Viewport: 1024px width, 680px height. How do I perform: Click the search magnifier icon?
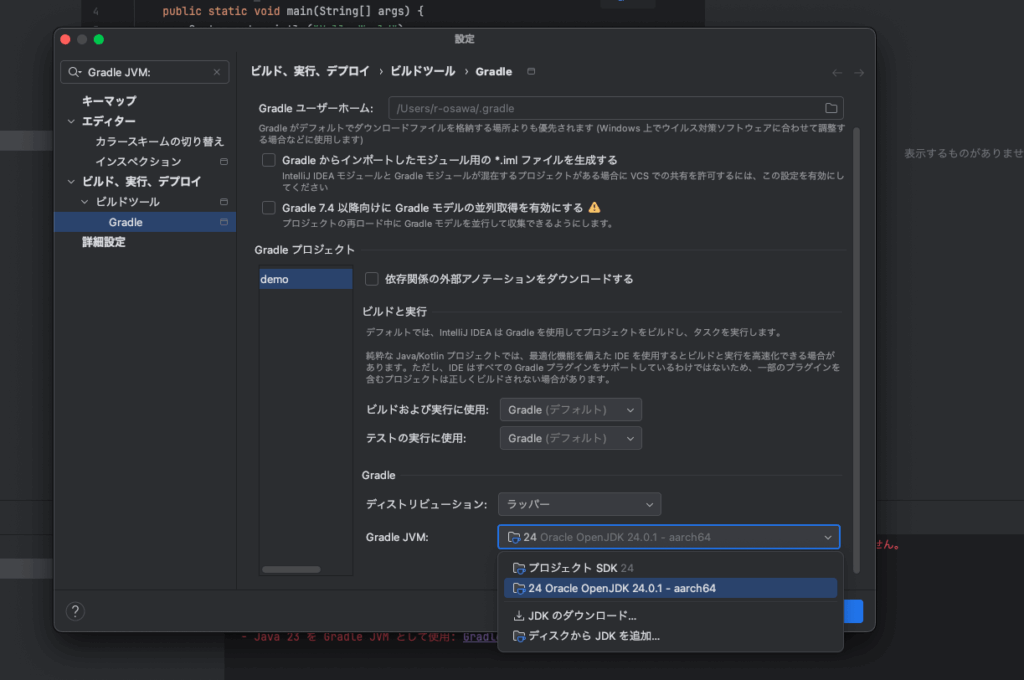click(x=74, y=72)
